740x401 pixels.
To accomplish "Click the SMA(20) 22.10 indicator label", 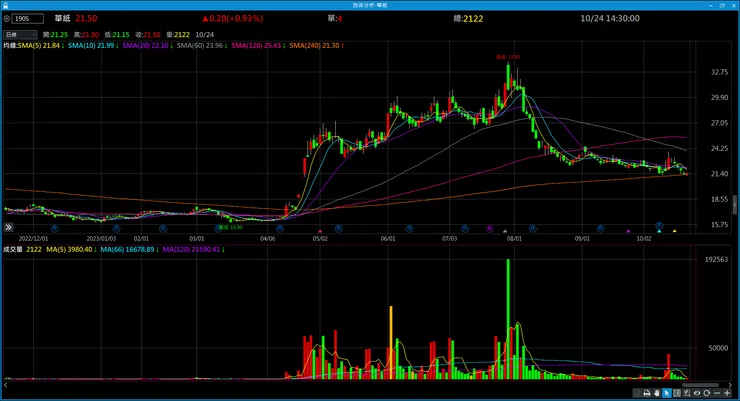I will coord(145,45).
